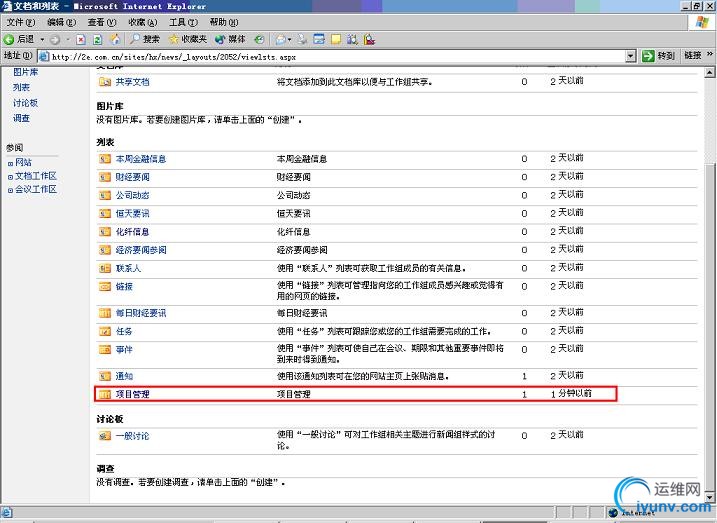Click the Refresh page icon
The height and width of the screenshot is (523, 717).
pos(98,40)
